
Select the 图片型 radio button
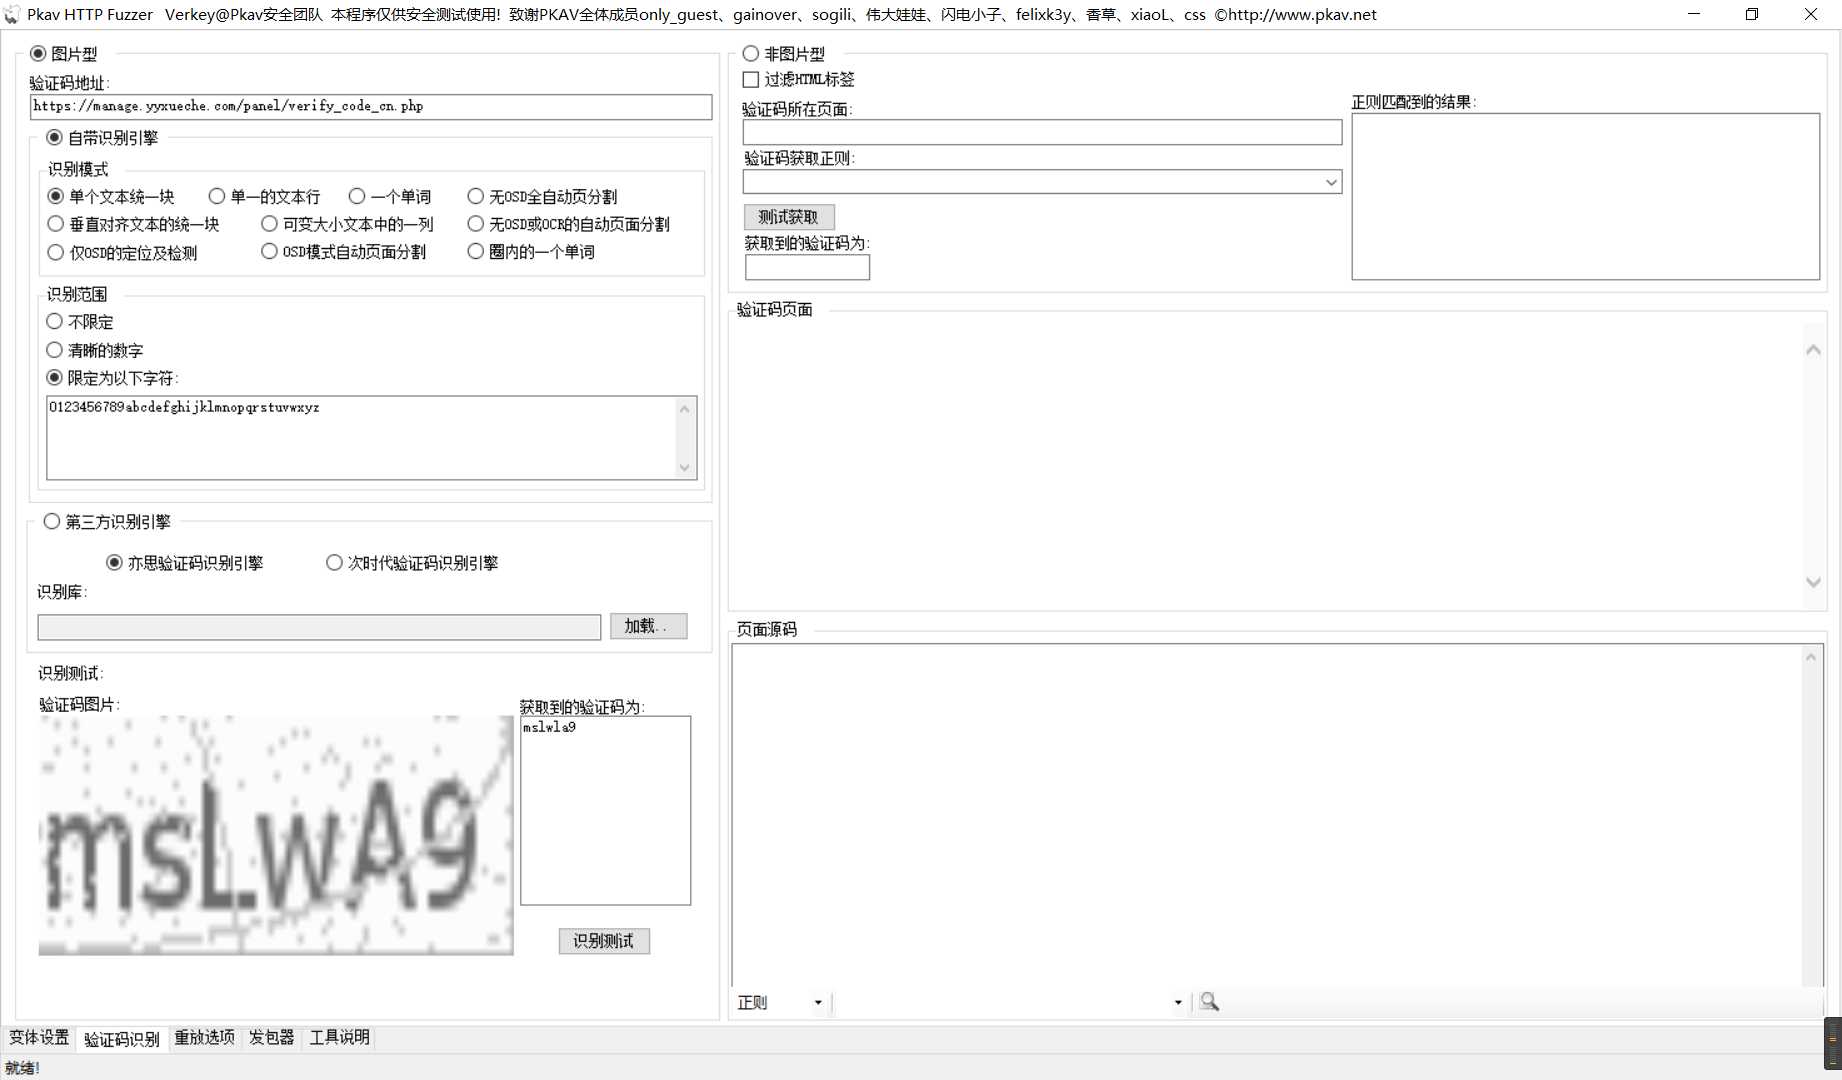click(x=38, y=54)
